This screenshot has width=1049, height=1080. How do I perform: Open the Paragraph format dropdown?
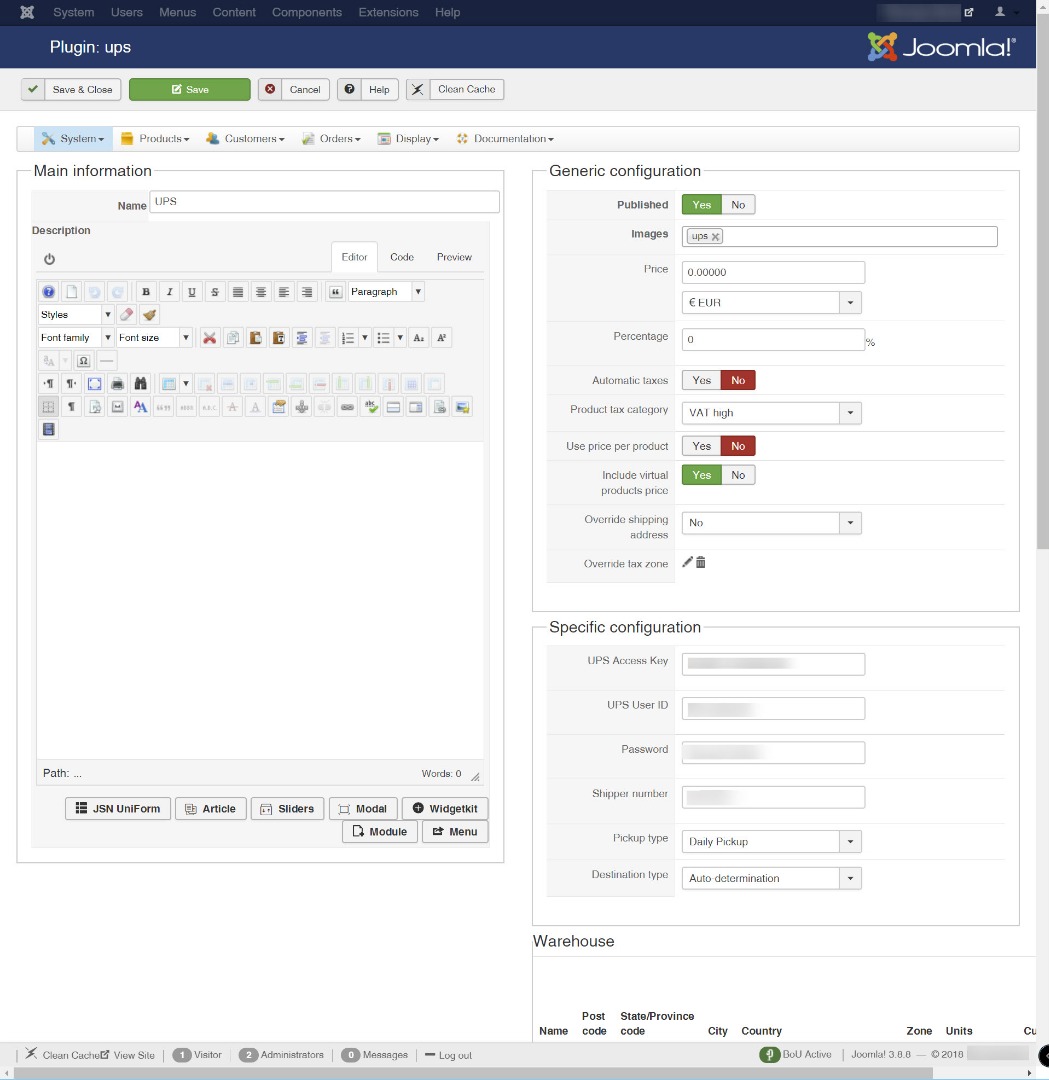point(386,292)
